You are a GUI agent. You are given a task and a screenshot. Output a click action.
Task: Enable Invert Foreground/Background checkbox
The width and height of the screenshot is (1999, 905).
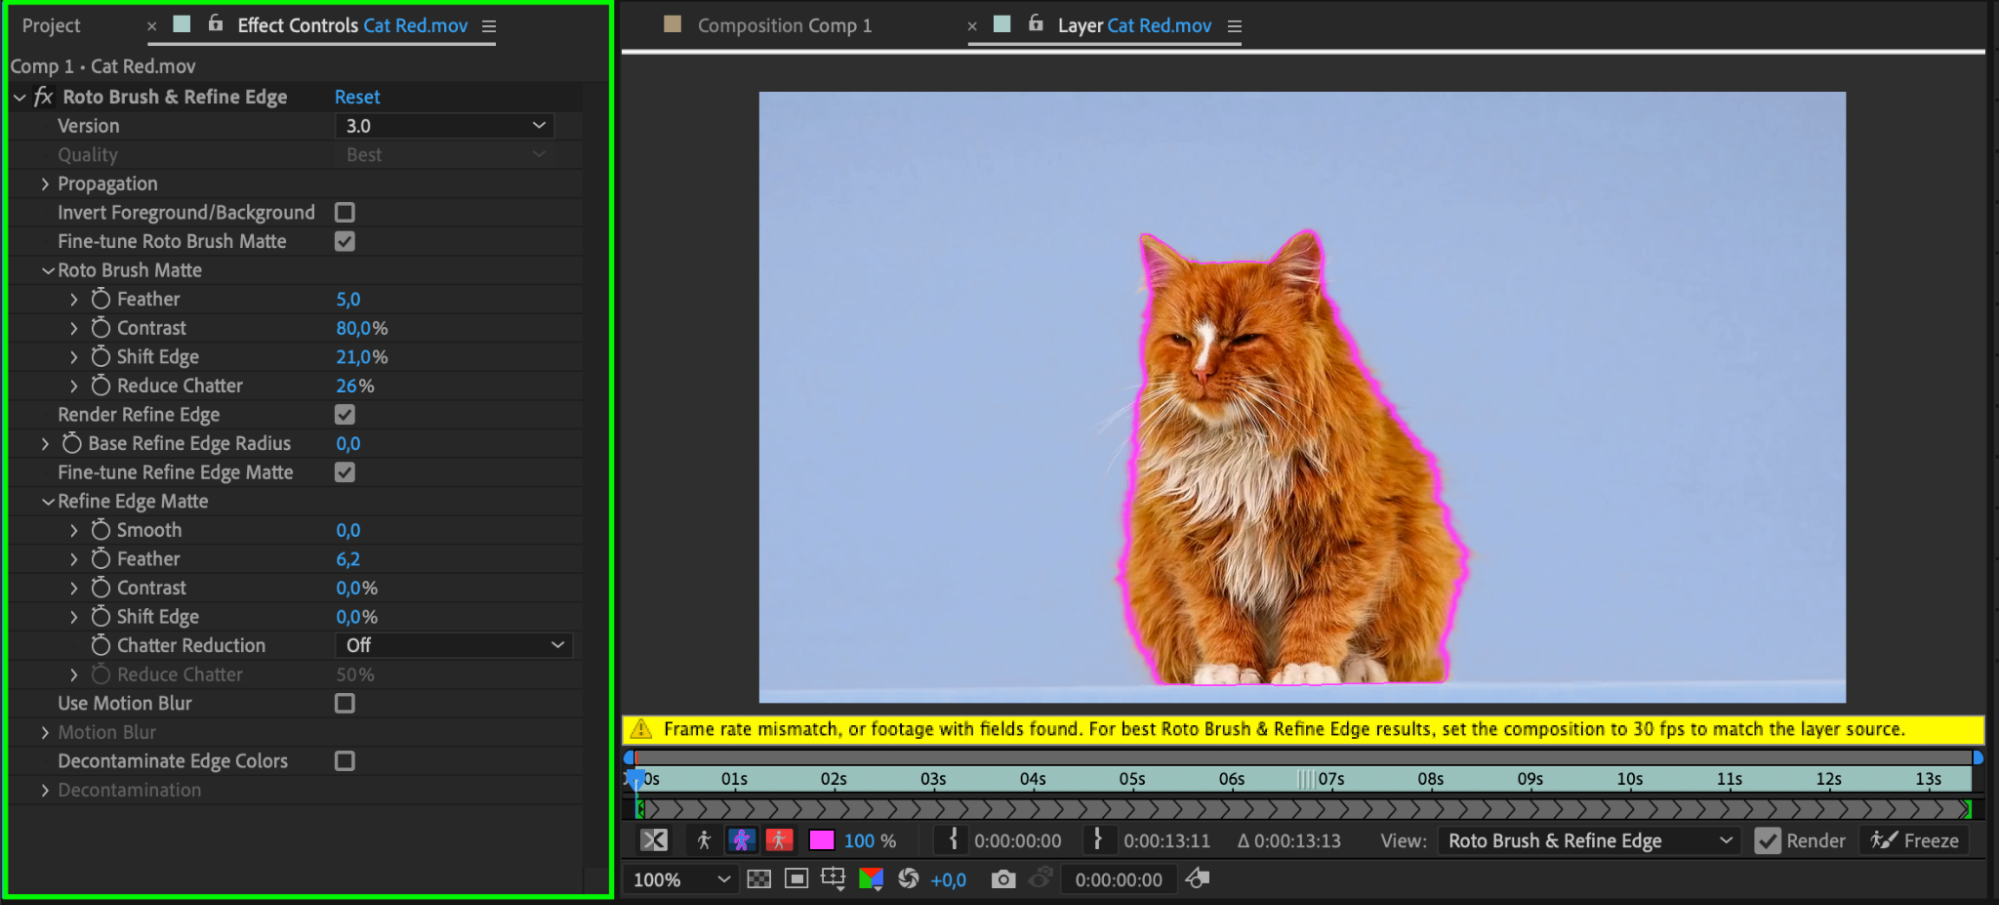pos(345,212)
